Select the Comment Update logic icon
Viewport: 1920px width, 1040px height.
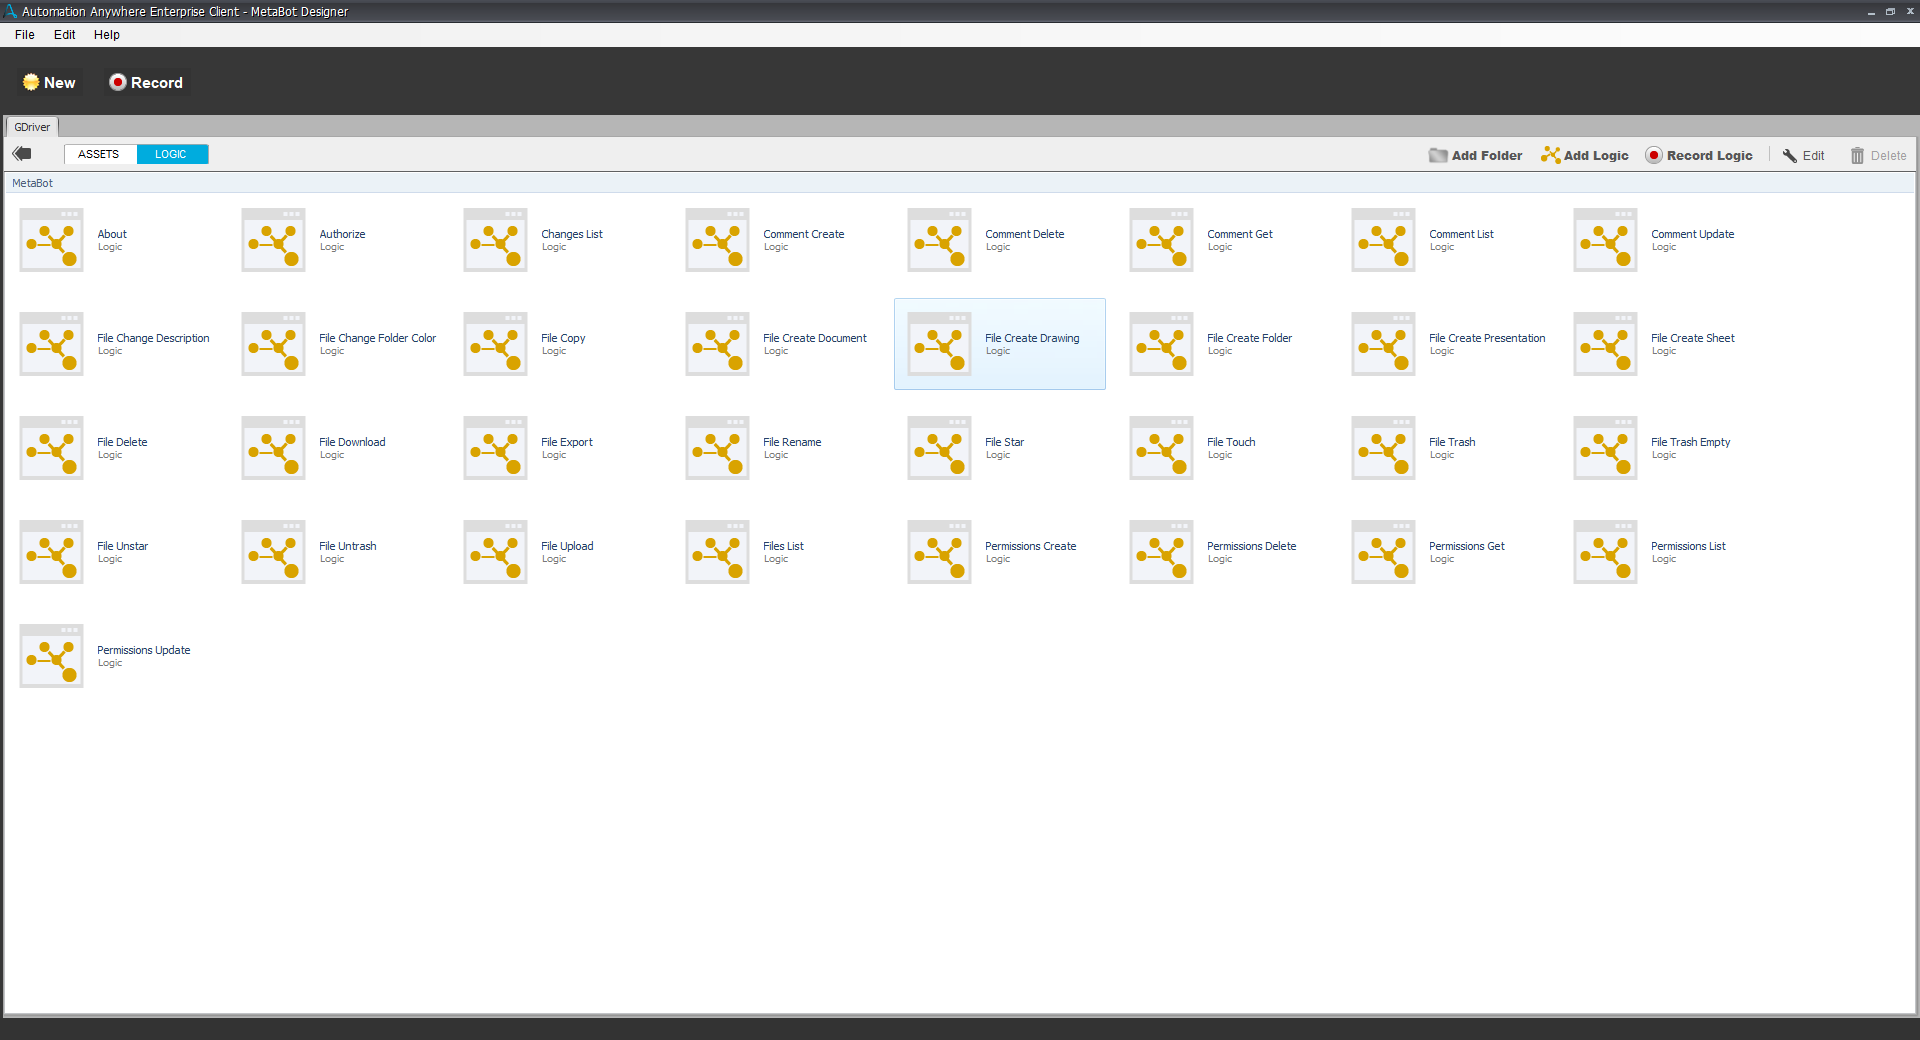[x=1605, y=240]
